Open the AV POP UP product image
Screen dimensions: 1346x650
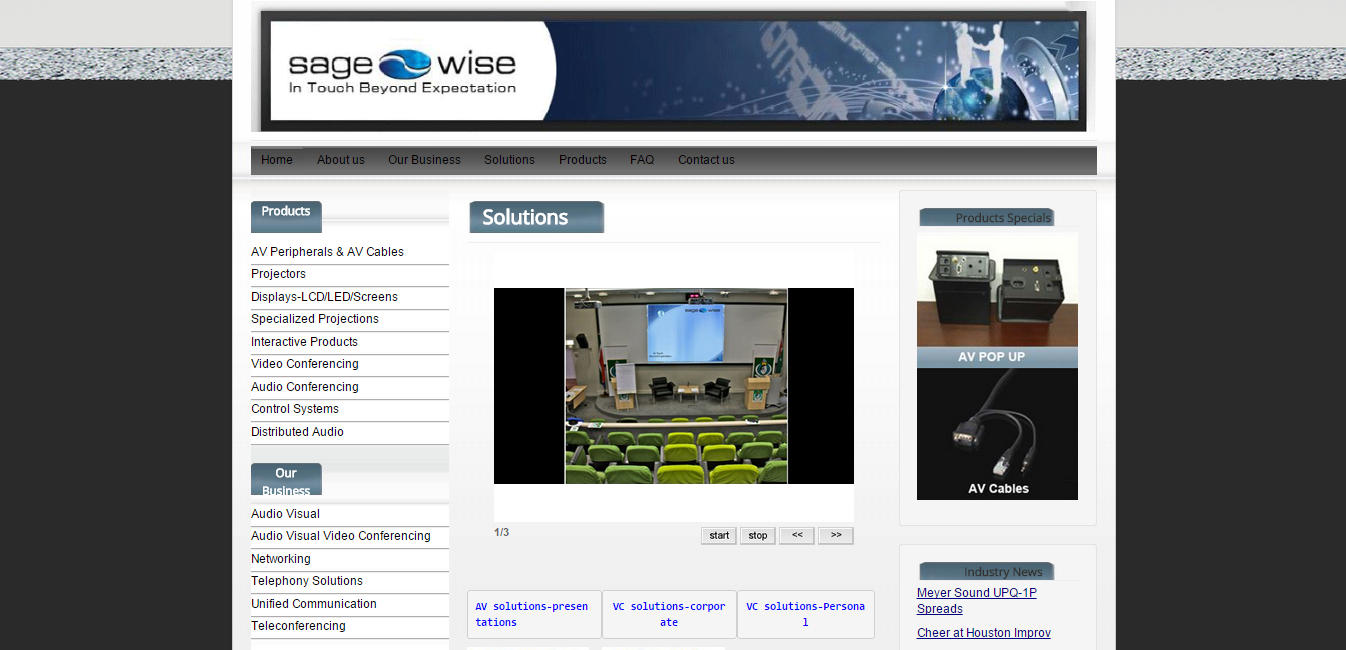coord(997,300)
